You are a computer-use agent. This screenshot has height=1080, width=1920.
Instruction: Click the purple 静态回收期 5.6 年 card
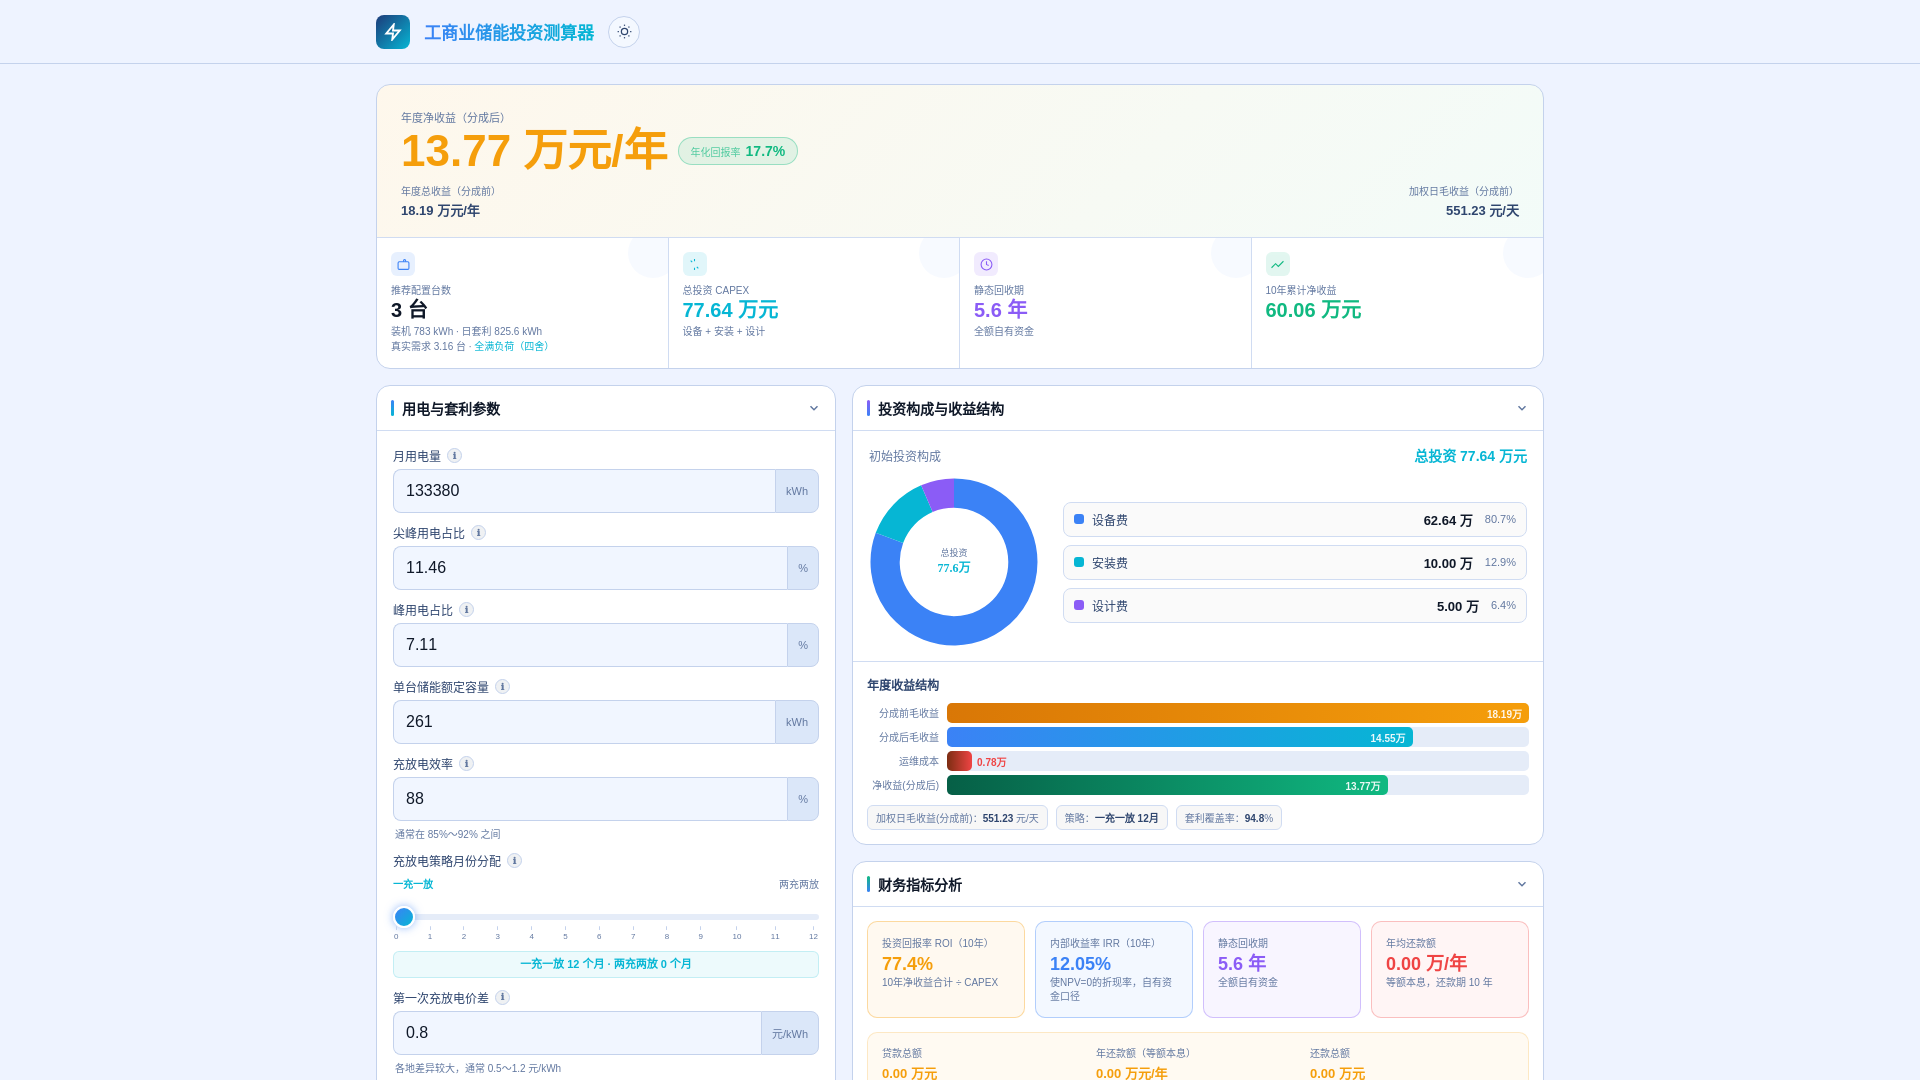click(x=1282, y=970)
